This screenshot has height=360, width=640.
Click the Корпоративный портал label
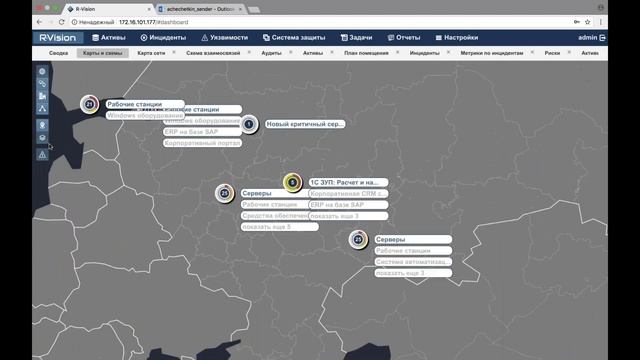pyautogui.click(x=202, y=143)
